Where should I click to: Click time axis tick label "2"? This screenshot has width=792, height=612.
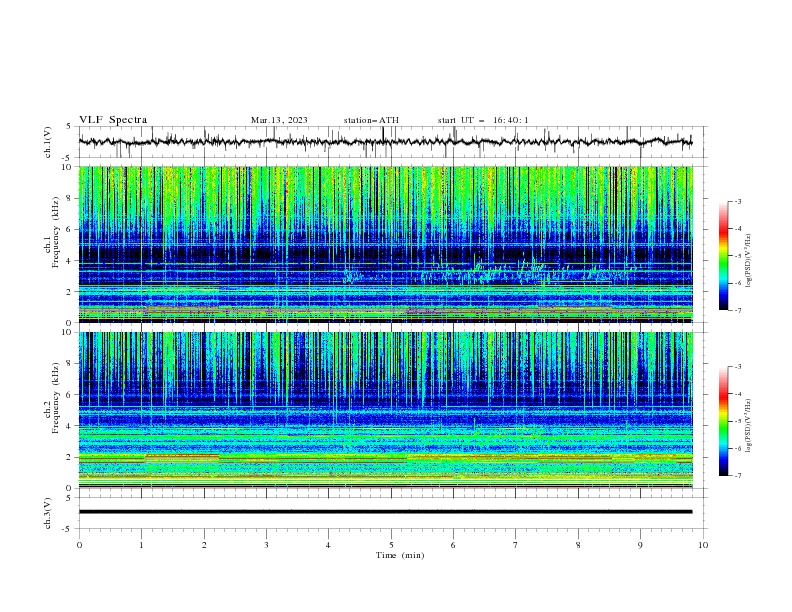pos(204,545)
